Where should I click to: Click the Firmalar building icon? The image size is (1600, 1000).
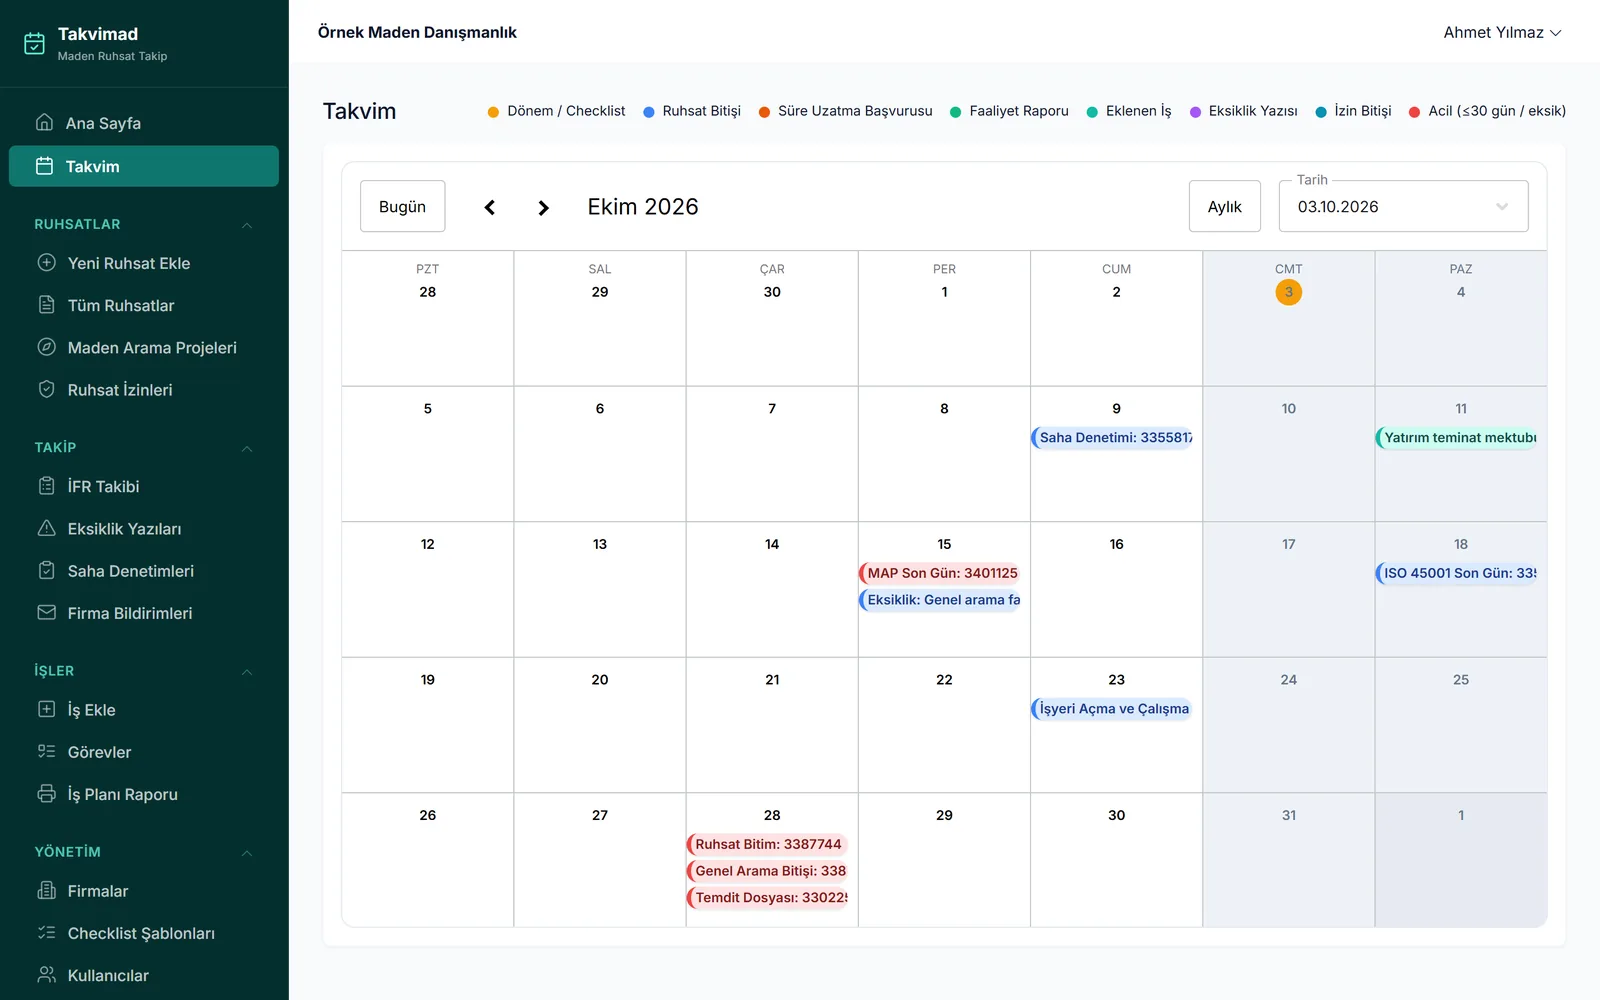tap(46, 890)
